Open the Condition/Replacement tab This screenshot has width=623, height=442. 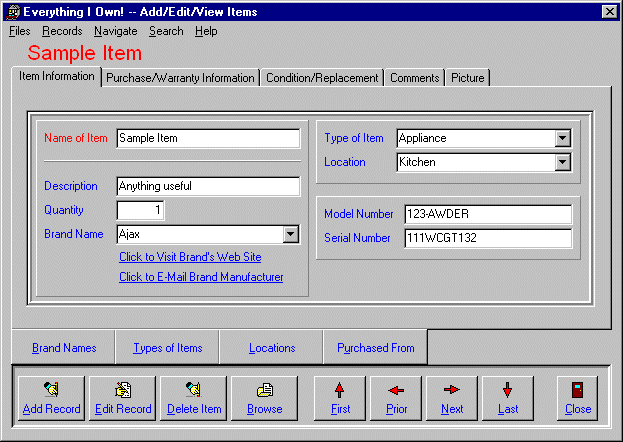(x=322, y=78)
